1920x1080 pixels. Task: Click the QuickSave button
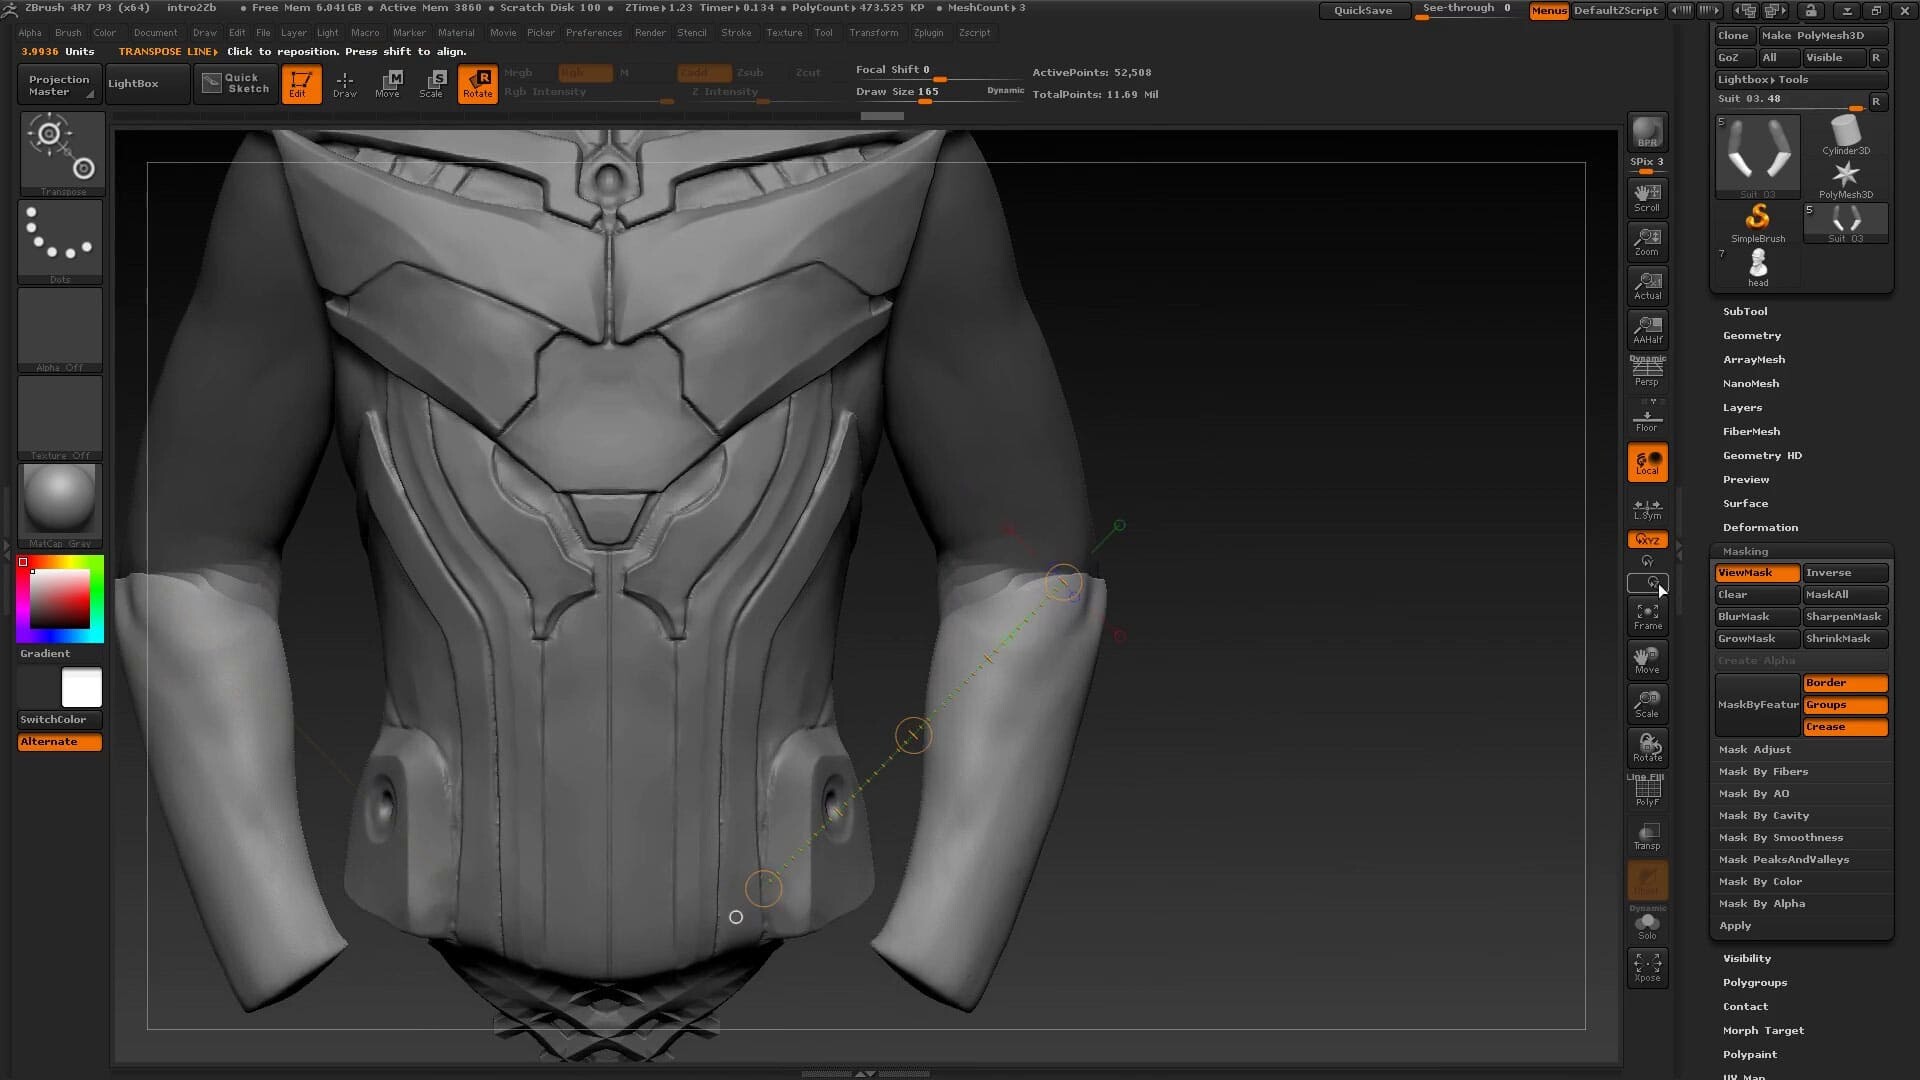click(x=1364, y=11)
